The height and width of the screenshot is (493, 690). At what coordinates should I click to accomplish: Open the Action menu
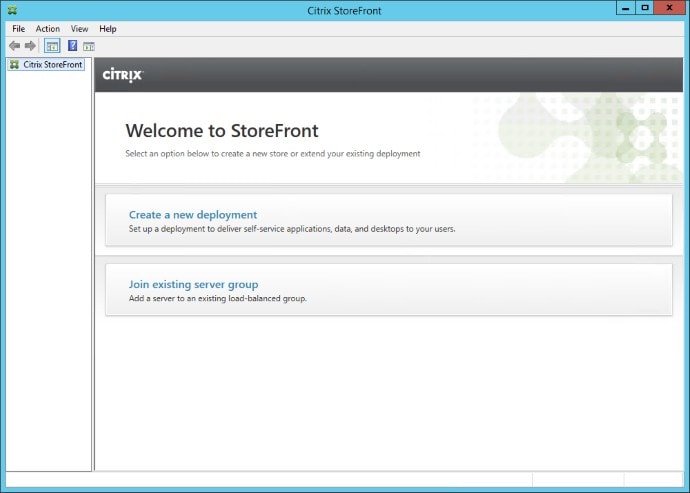pyautogui.click(x=48, y=29)
